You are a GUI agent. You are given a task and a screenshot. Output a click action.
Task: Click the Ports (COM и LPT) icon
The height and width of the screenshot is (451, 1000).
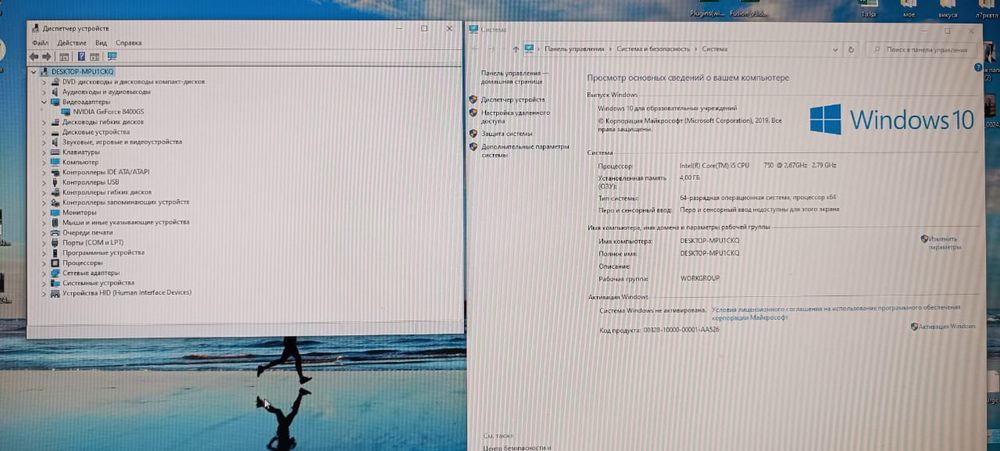pyautogui.click(x=55, y=242)
